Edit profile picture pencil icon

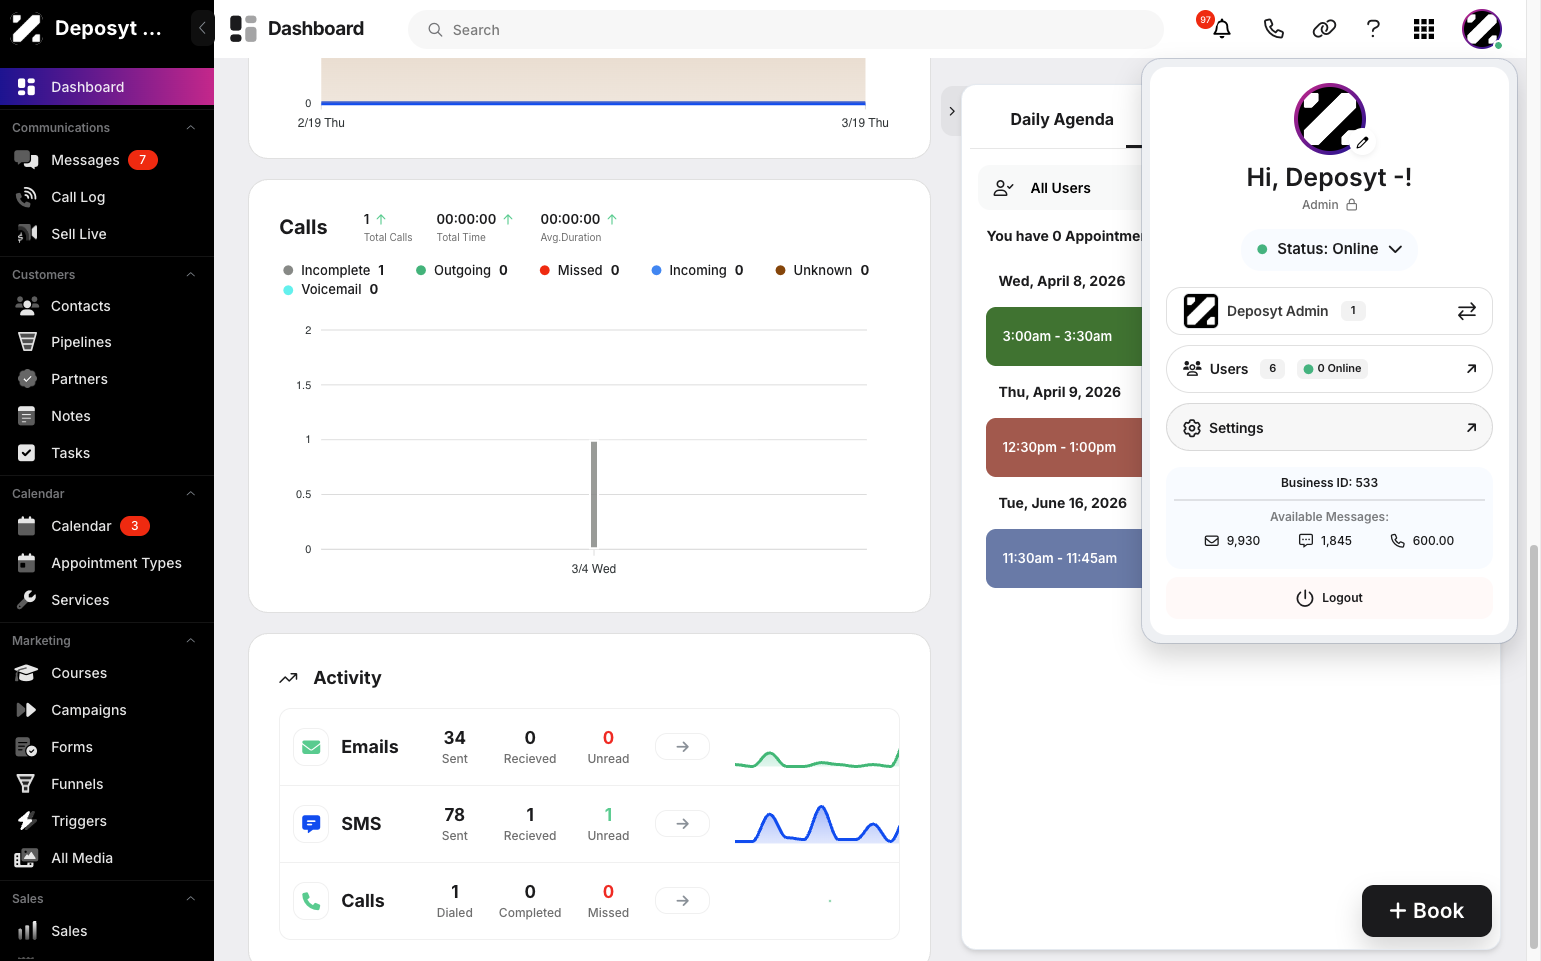click(1362, 143)
